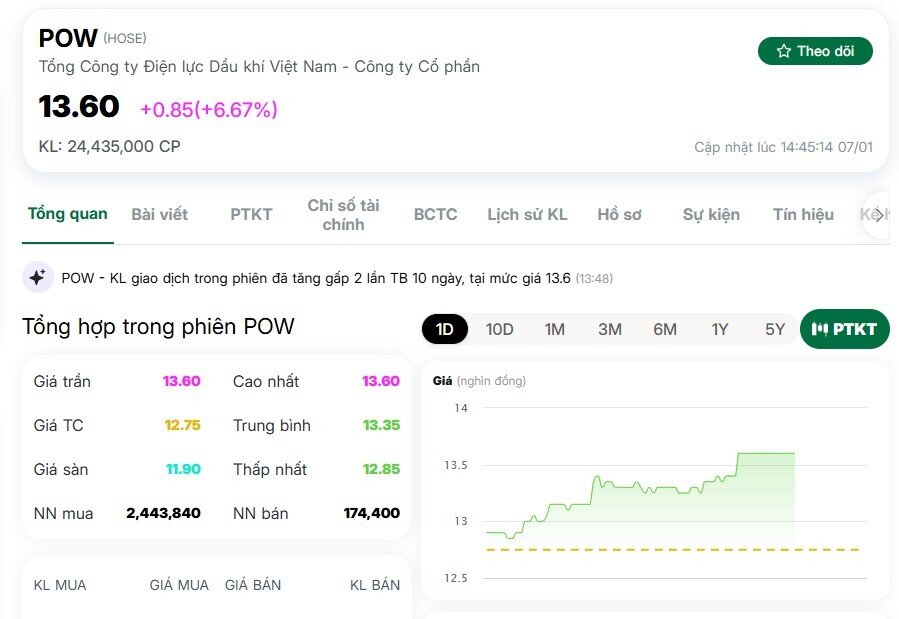Enable the 1Y chart range

719,328
